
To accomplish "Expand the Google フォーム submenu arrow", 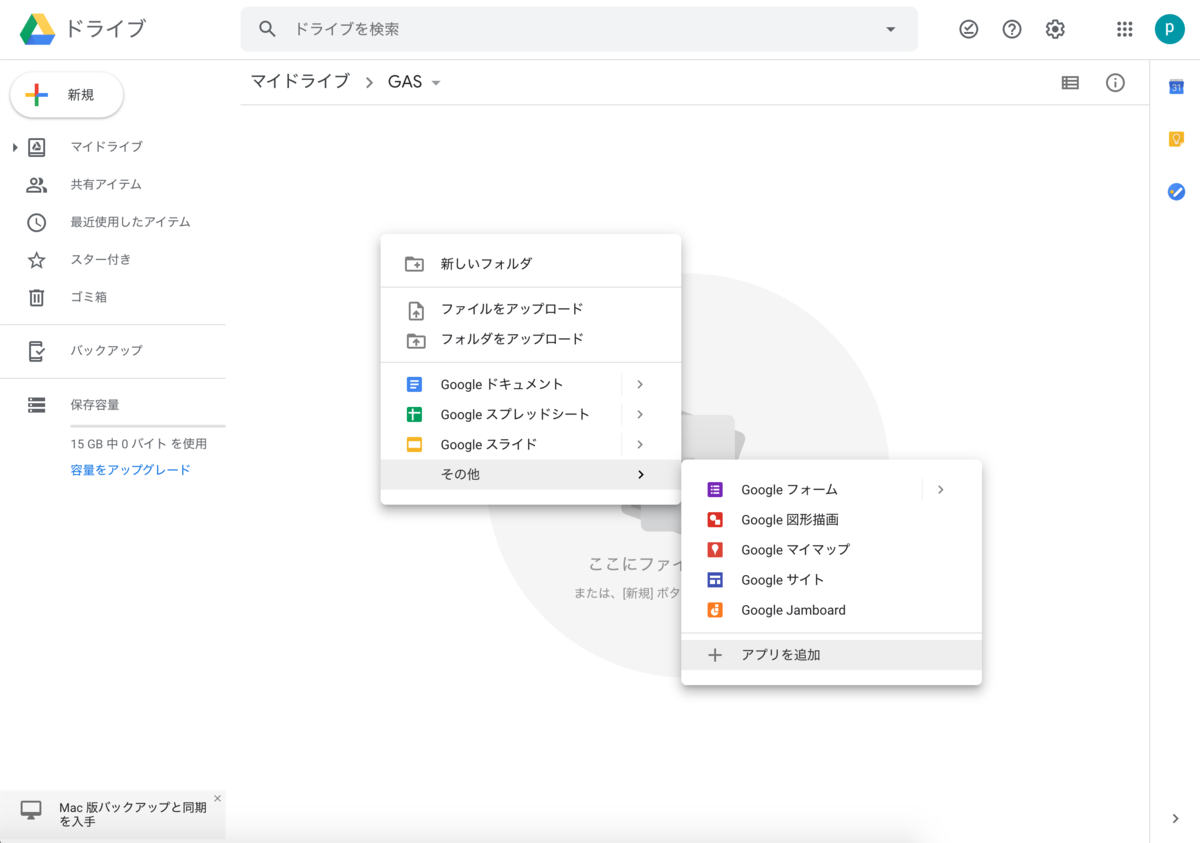I will point(939,489).
